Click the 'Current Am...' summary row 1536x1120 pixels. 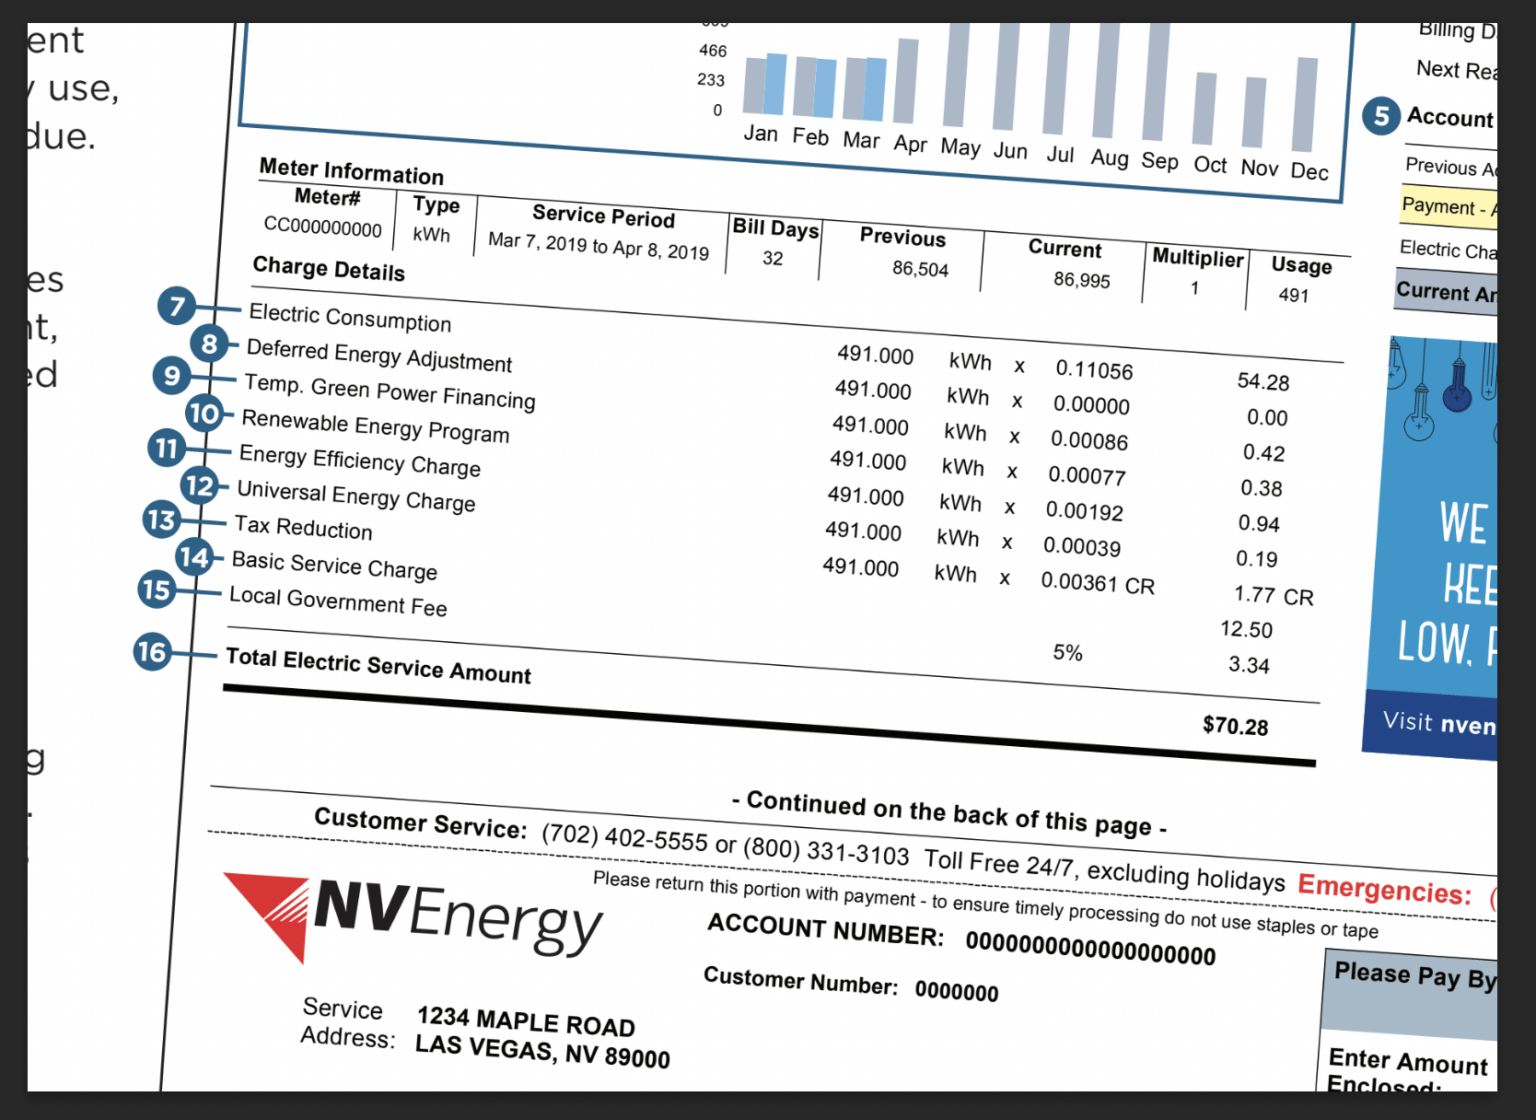[x=1446, y=291]
